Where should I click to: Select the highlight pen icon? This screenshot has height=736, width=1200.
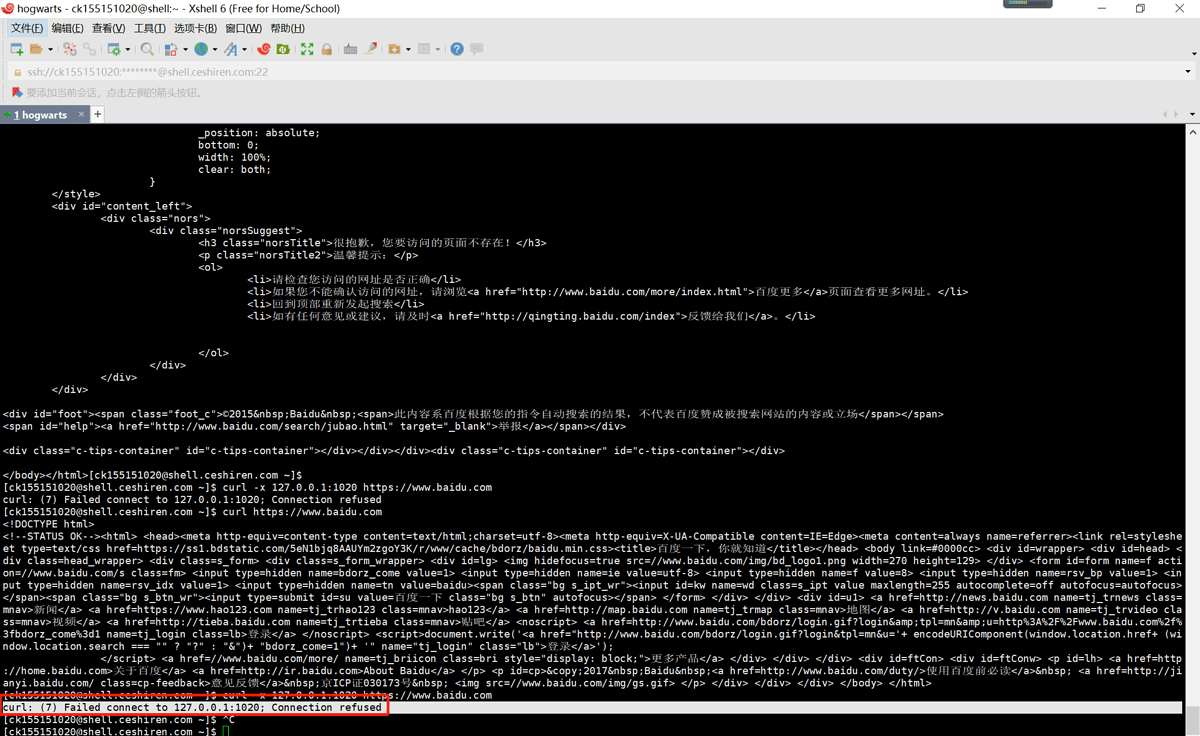371,48
